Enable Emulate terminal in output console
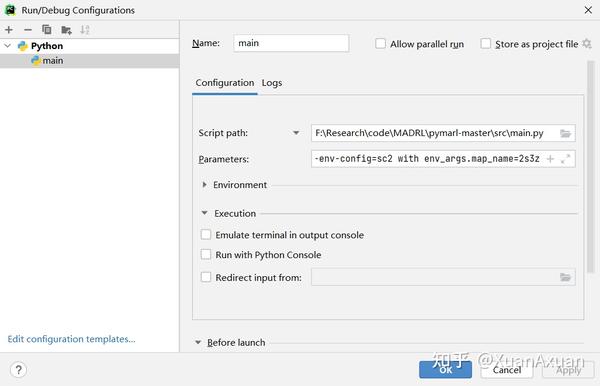This screenshot has width=600, height=386. [x=206, y=235]
